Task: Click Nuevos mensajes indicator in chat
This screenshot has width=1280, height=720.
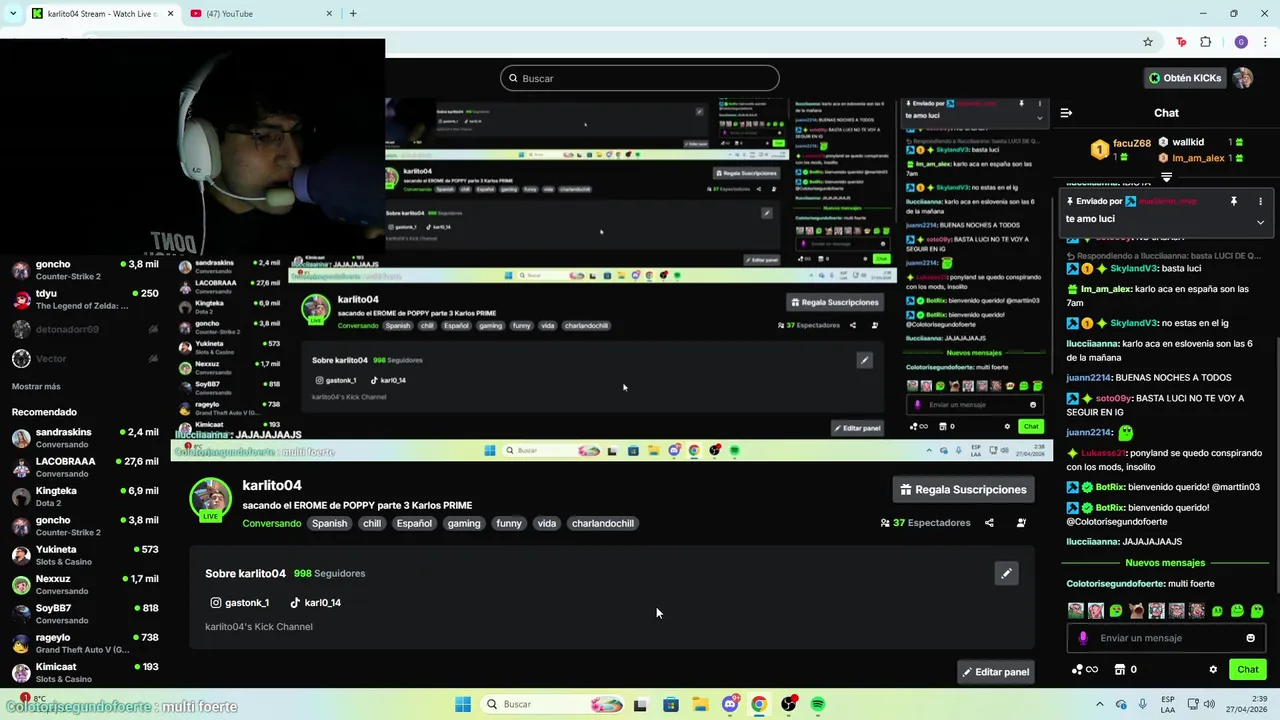Action: tap(1165, 563)
